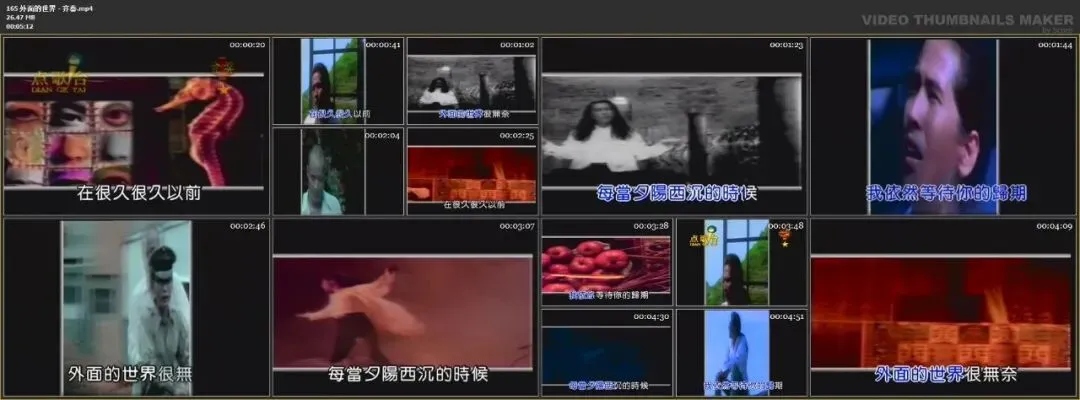Click the timestamp label '00:02:46'

click(x=247, y=226)
